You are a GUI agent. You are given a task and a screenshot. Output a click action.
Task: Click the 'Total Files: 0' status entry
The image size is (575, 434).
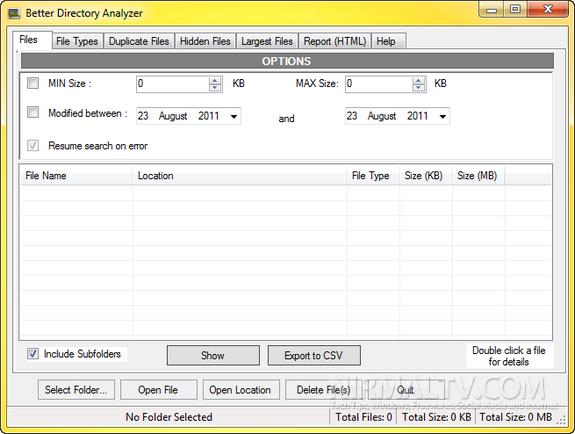[364, 417]
